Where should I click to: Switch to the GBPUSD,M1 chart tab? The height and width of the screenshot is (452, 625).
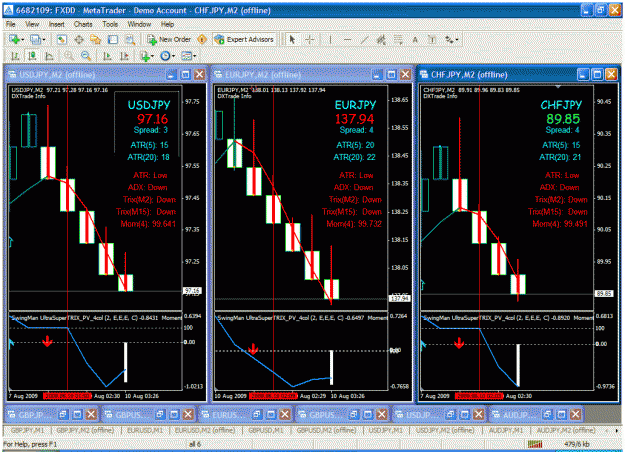click(265, 430)
